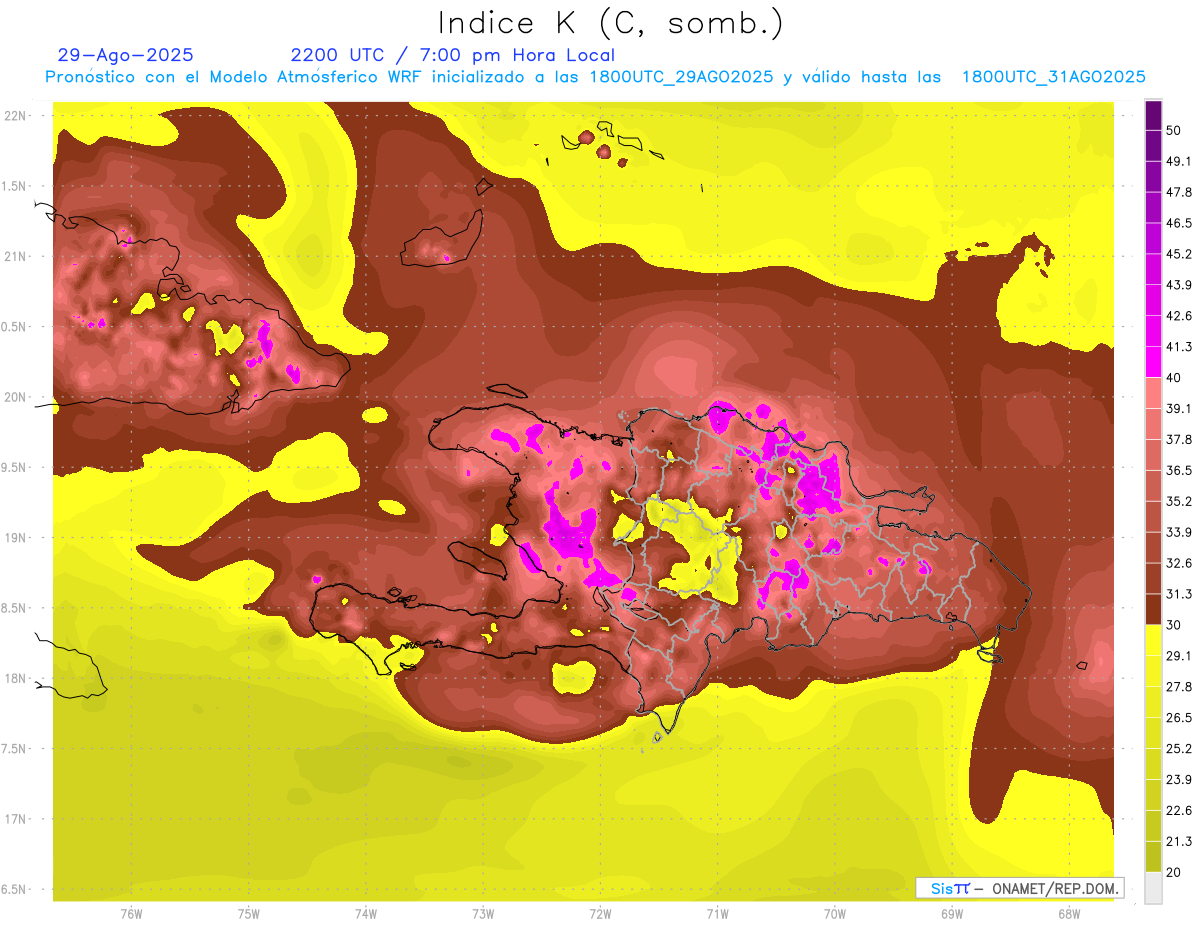
Task: Click the longitude axis label "73W"
Action: [483, 914]
